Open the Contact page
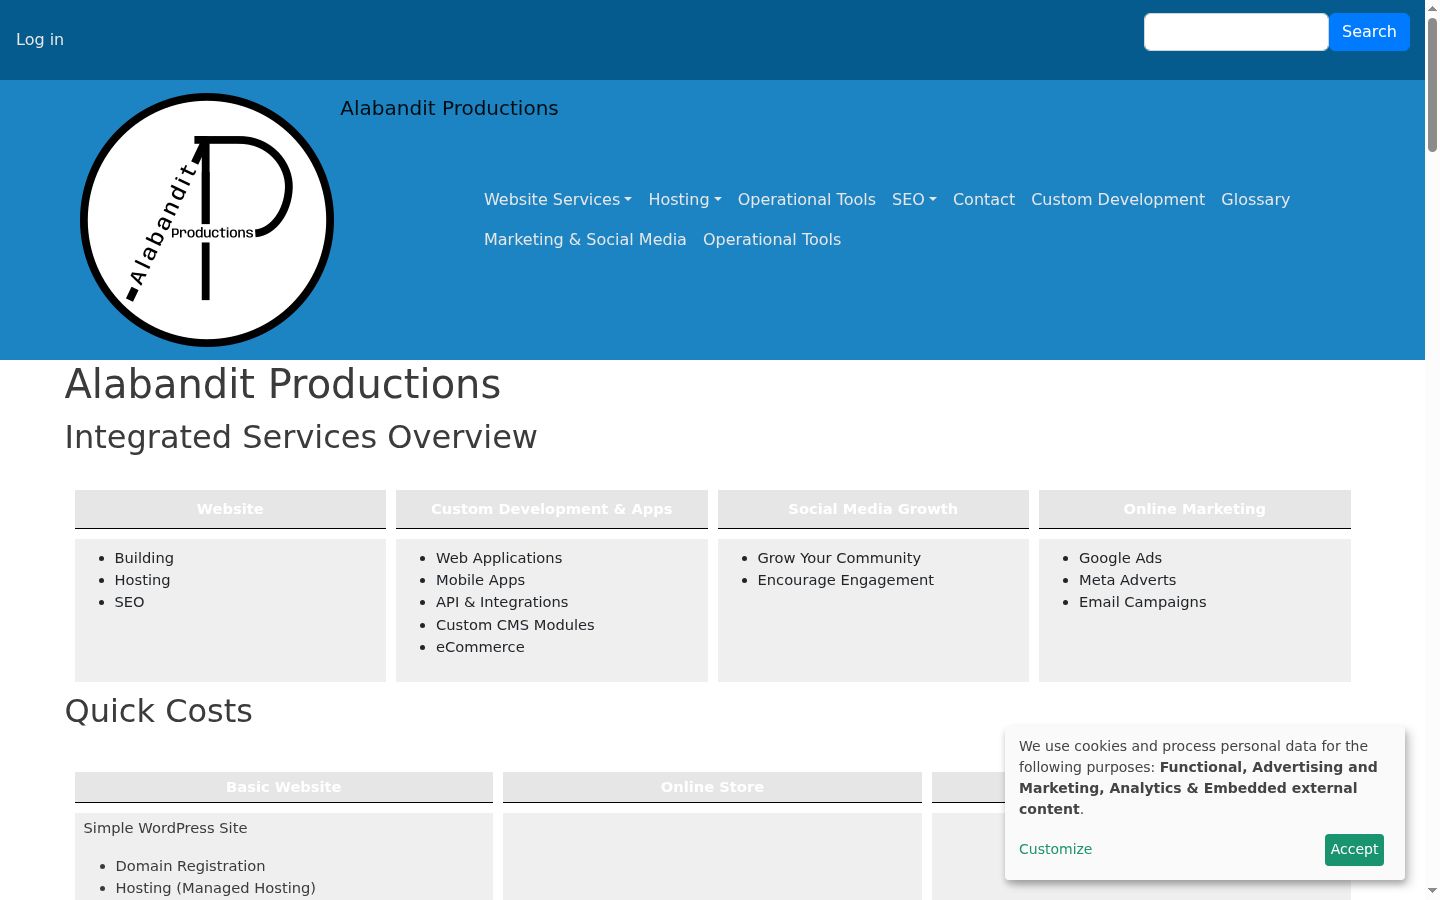This screenshot has height=900, width=1440. [984, 199]
